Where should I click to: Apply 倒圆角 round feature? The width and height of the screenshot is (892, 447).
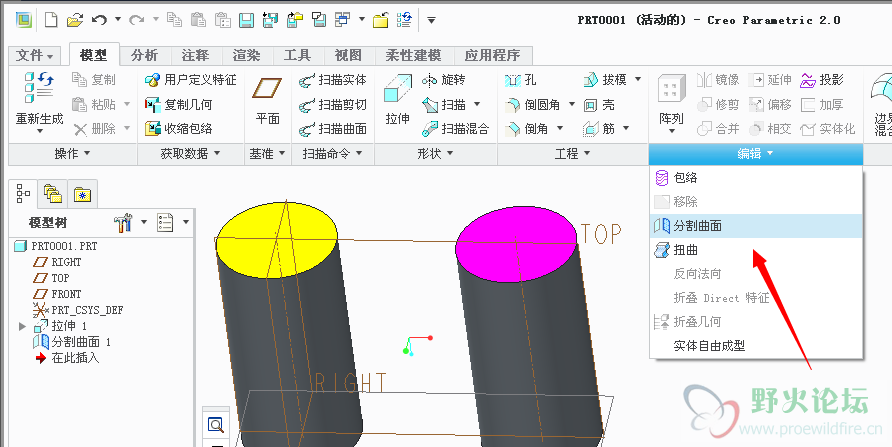click(532, 105)
